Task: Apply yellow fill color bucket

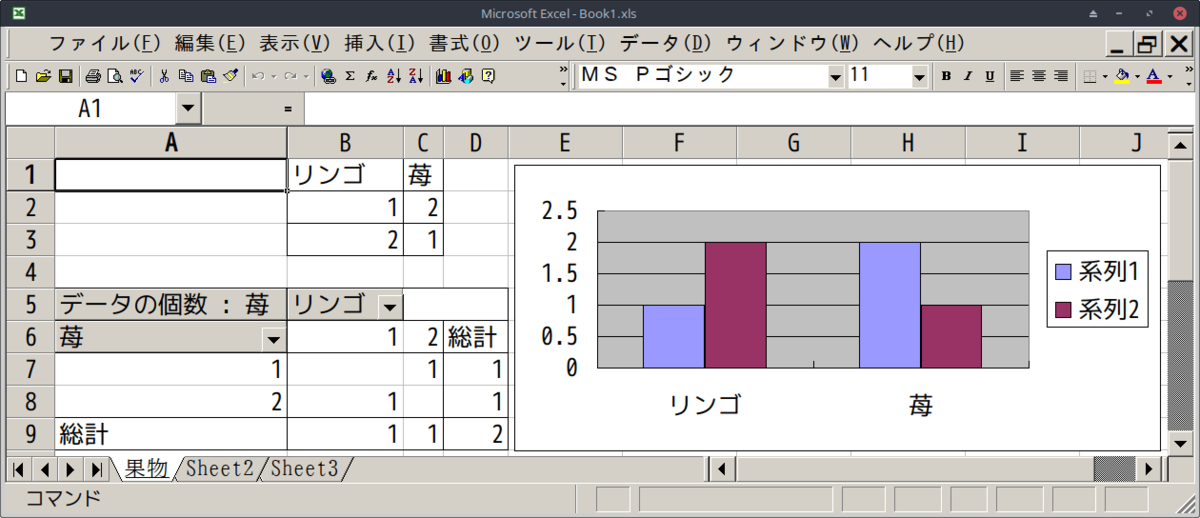Action: pyautogui.click(x=1122, y=76)
